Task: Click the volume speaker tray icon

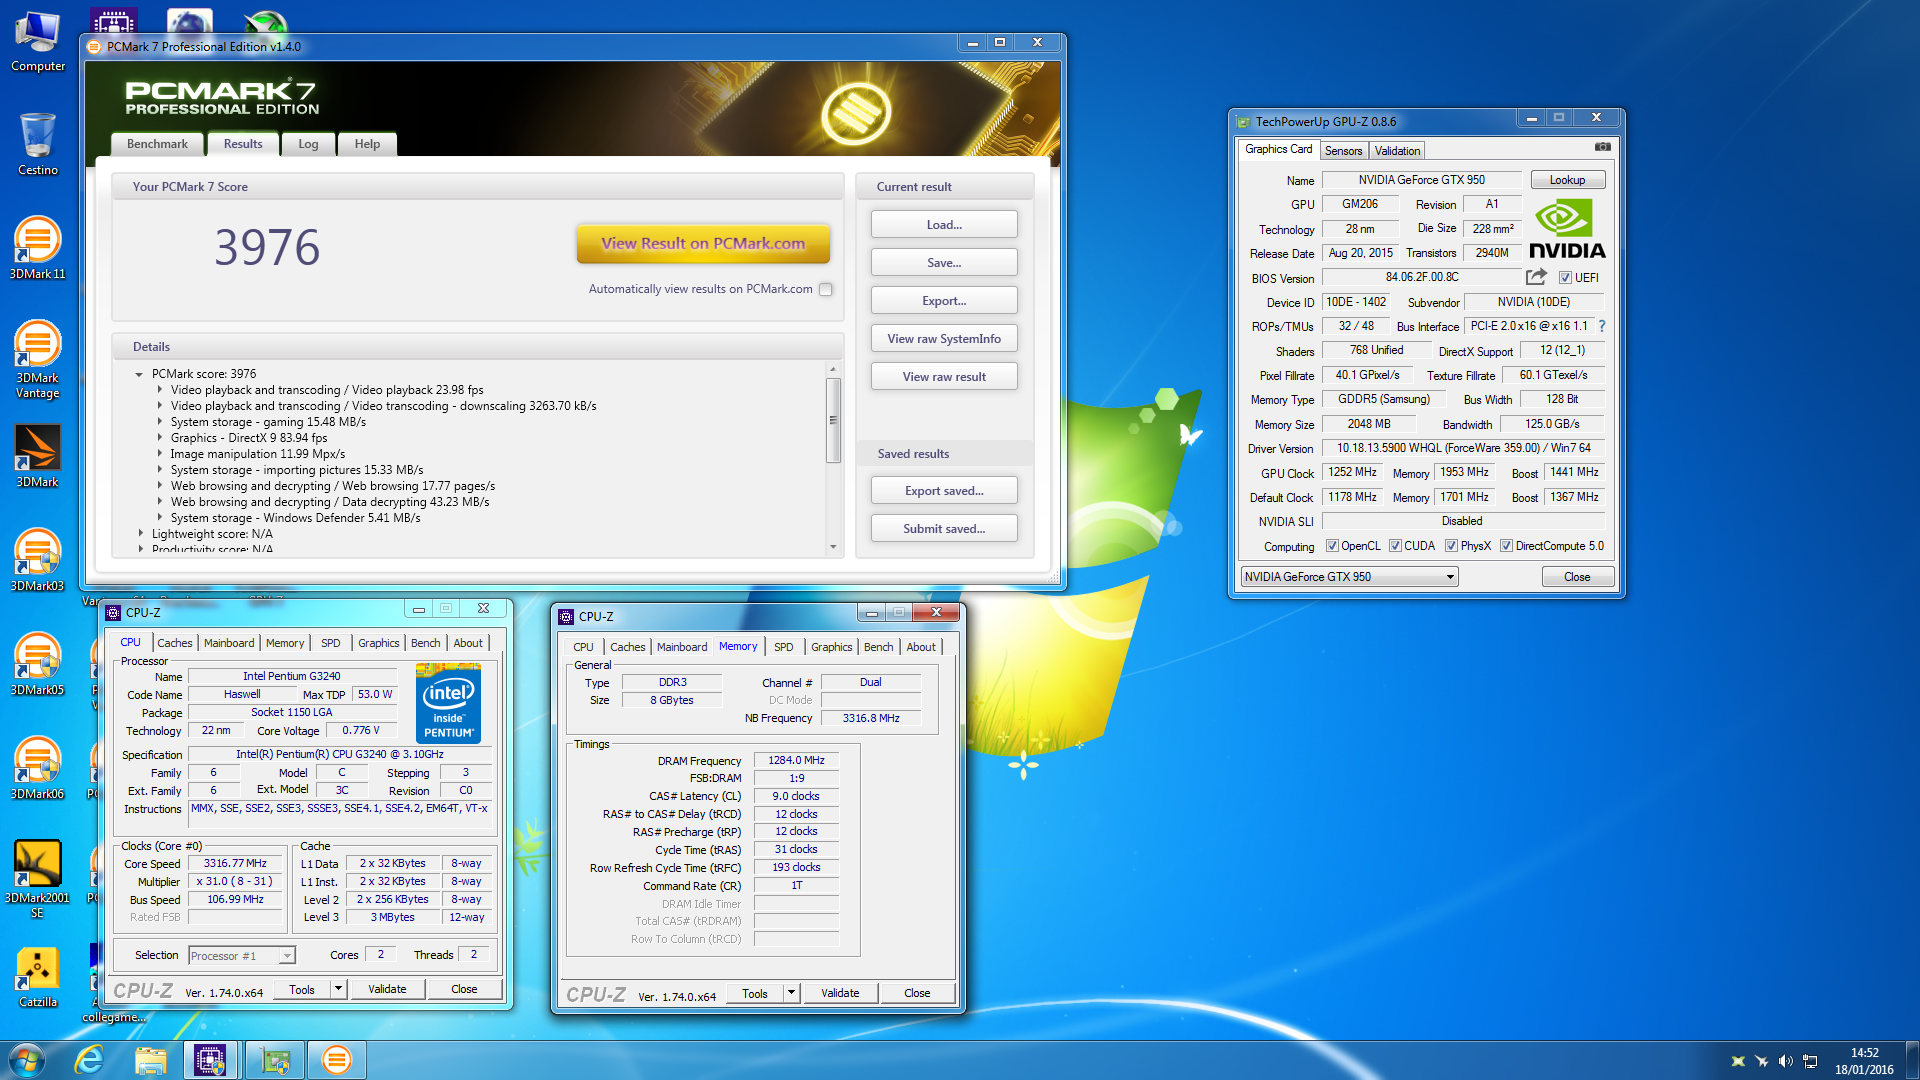Action: click(x=1786, y=1061)
